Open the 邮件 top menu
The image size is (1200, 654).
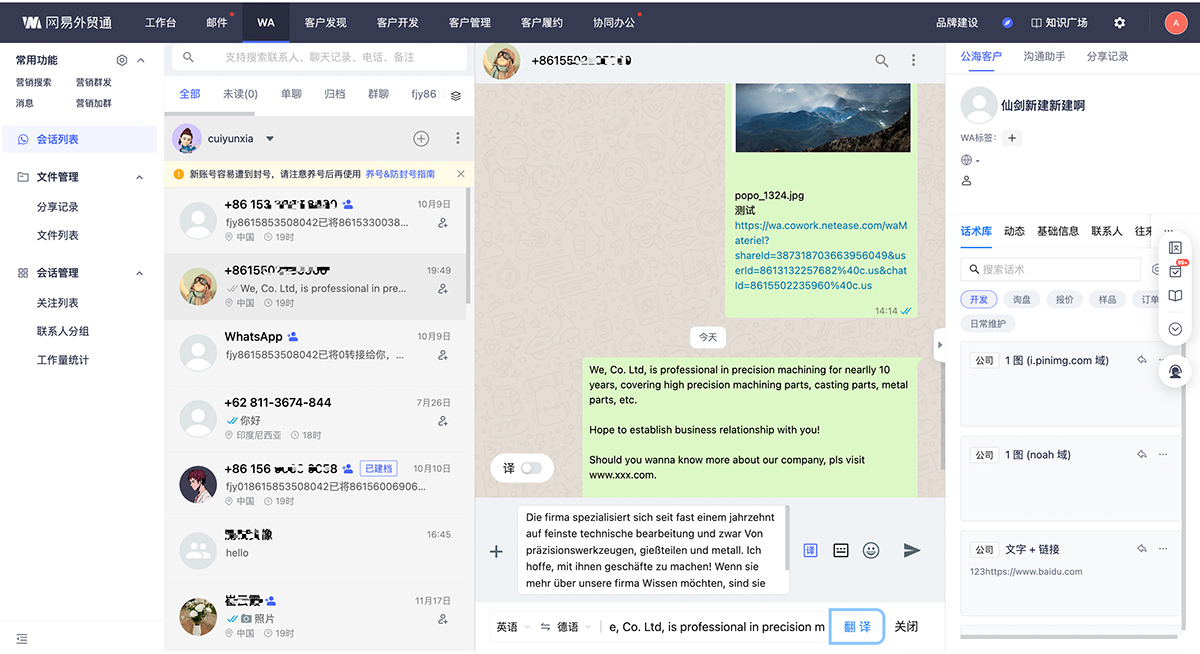pos(216,22)
